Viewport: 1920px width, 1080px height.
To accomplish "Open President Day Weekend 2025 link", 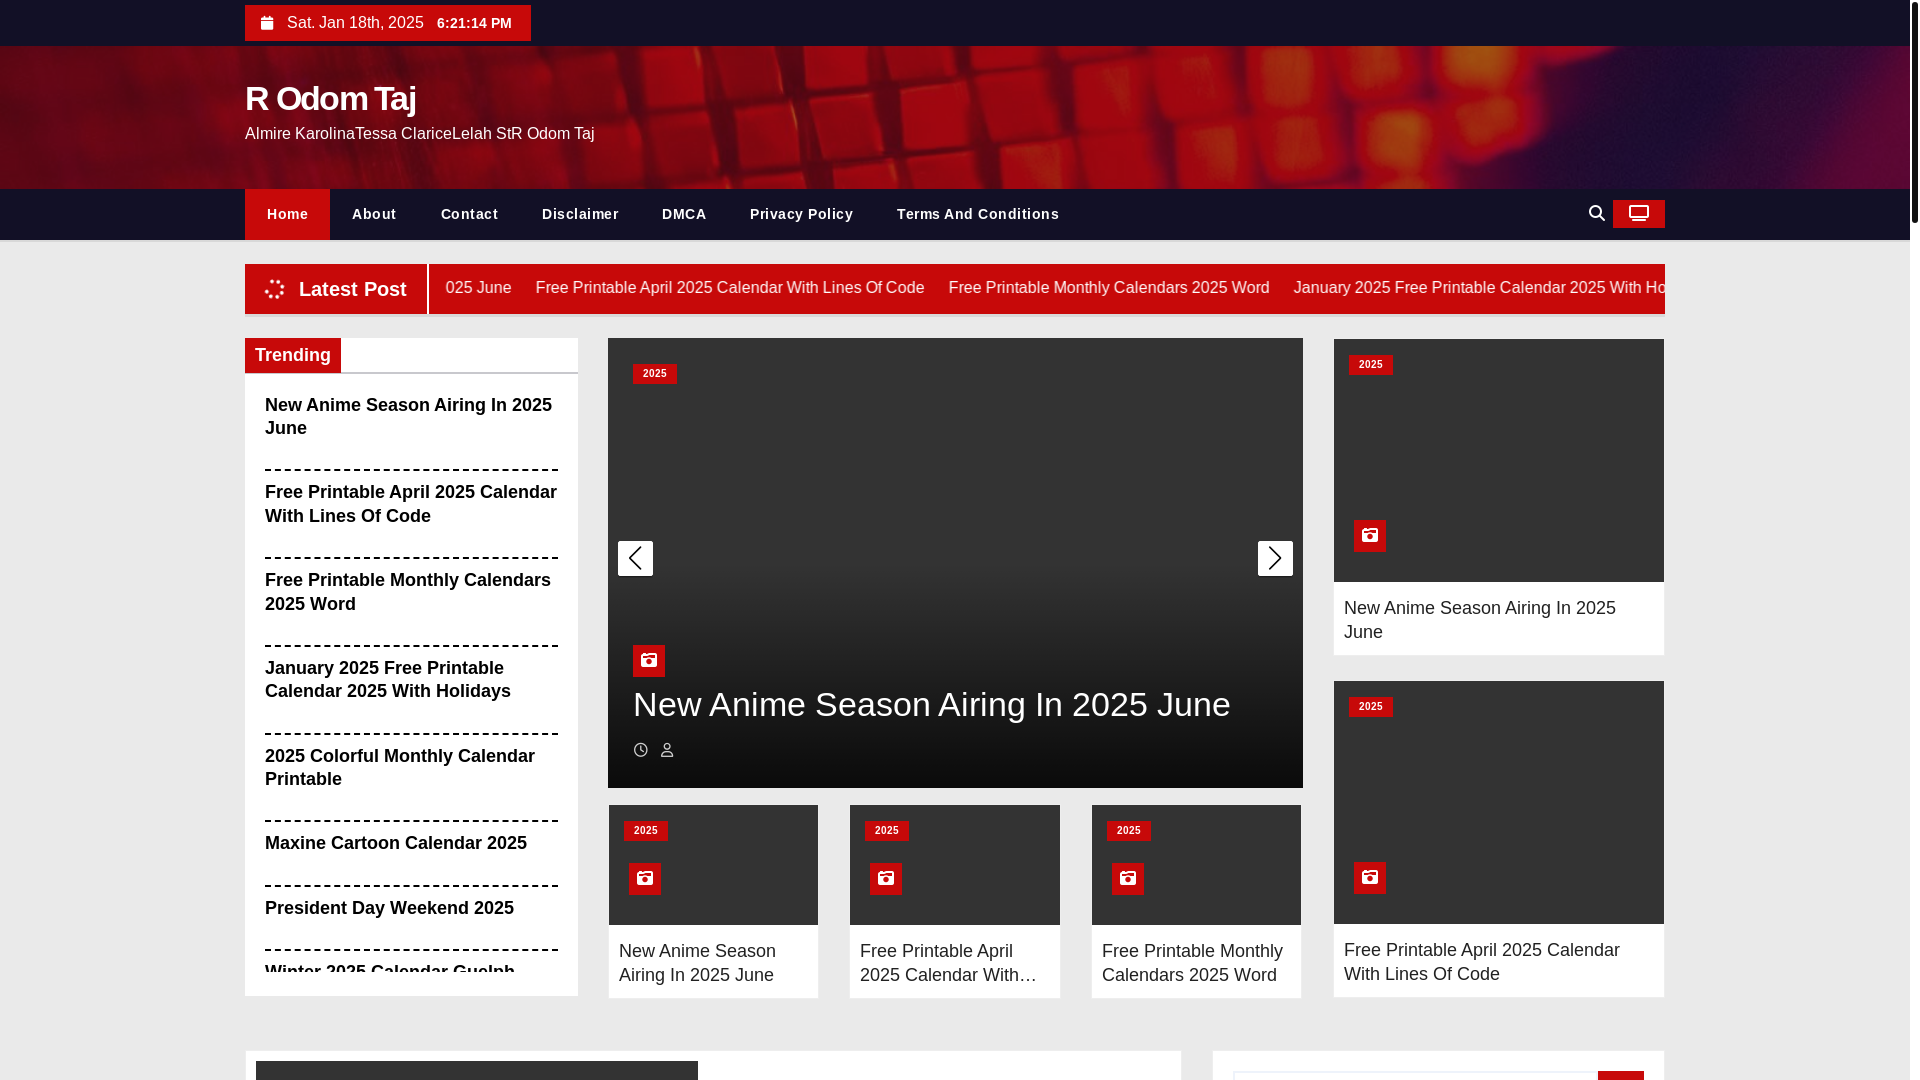I will tap(389, 908).
